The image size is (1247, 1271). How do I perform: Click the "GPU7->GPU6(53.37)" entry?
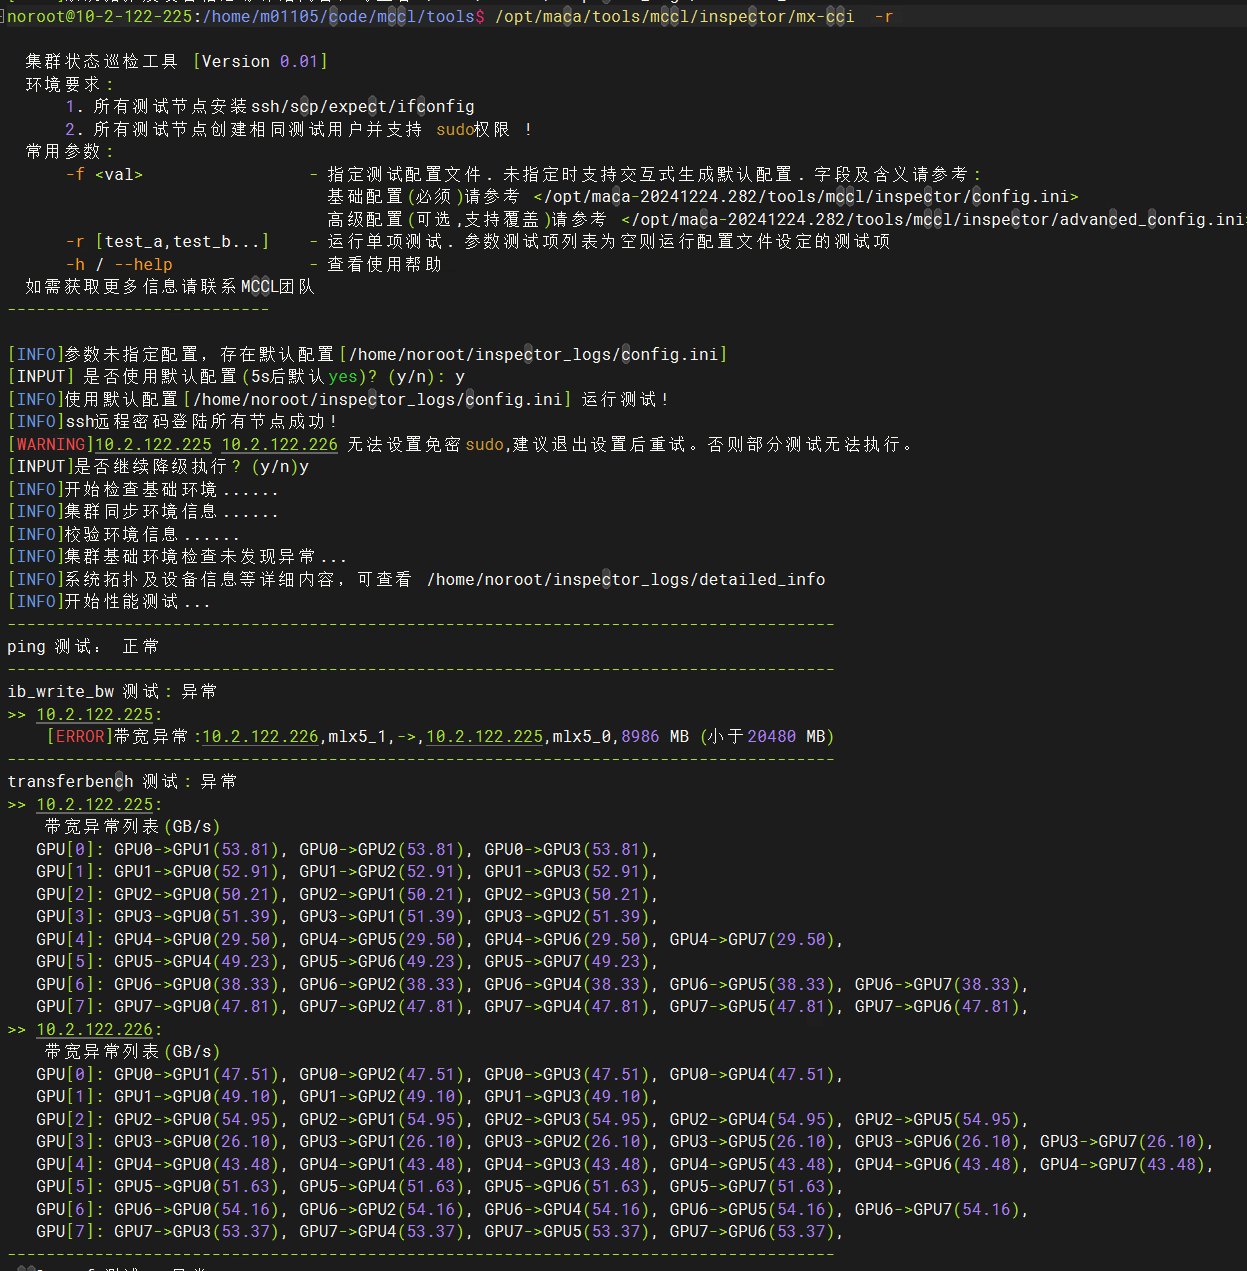753,1231
